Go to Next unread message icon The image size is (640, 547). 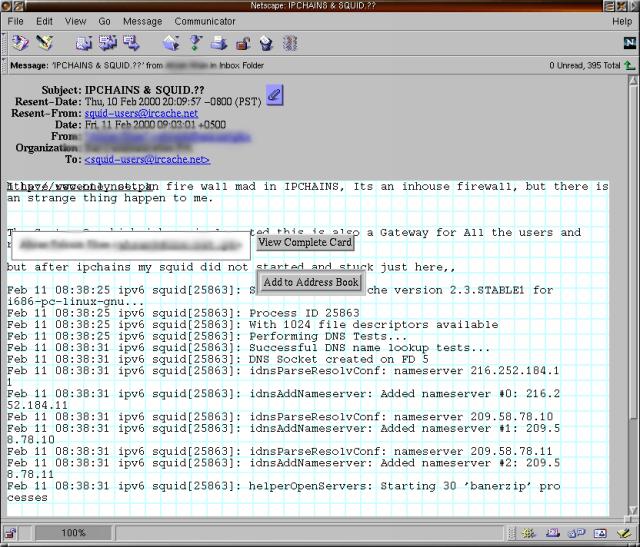[x=196, y=43]
